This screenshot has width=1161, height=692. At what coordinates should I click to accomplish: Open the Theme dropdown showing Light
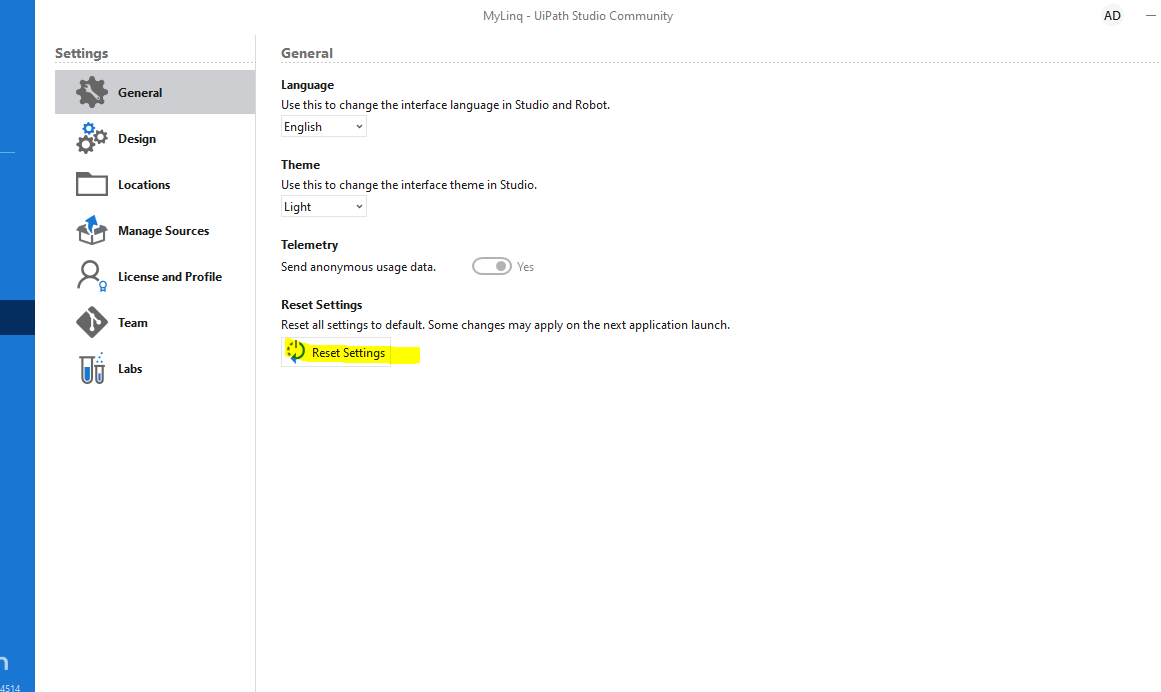324,206
